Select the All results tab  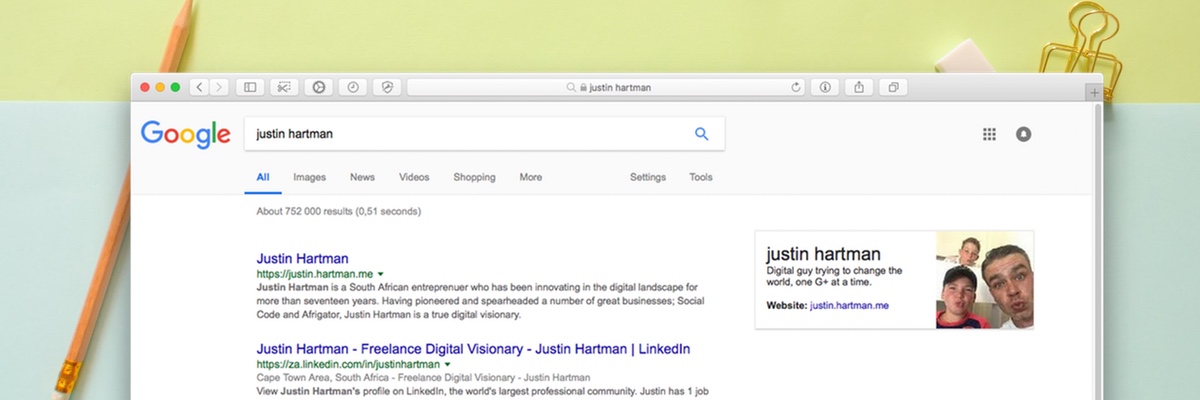[x=263, y=177]
